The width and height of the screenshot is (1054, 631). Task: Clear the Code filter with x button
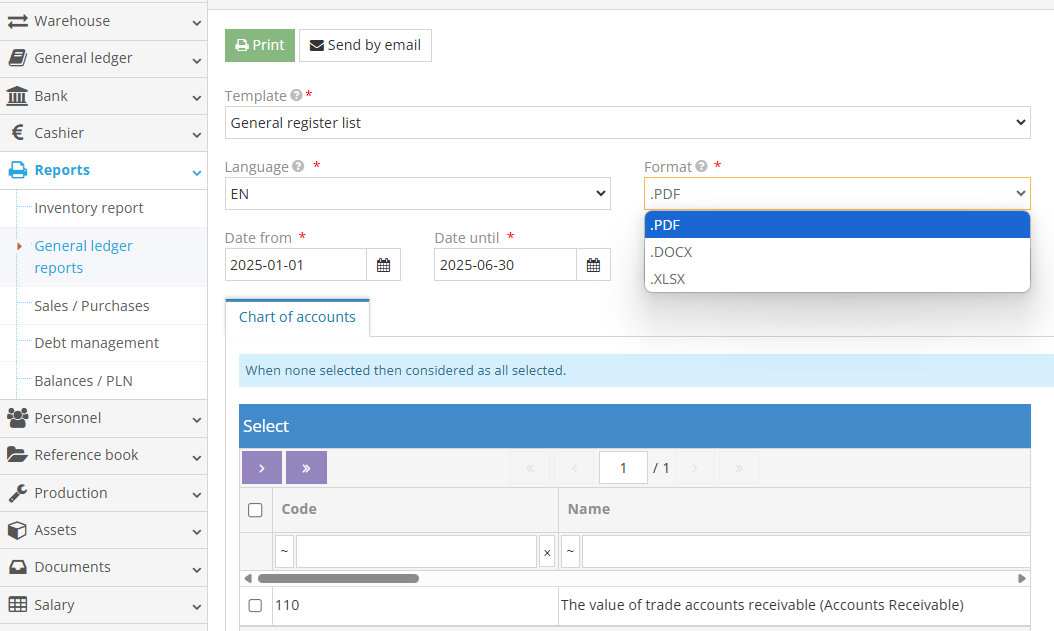point(546,552)
